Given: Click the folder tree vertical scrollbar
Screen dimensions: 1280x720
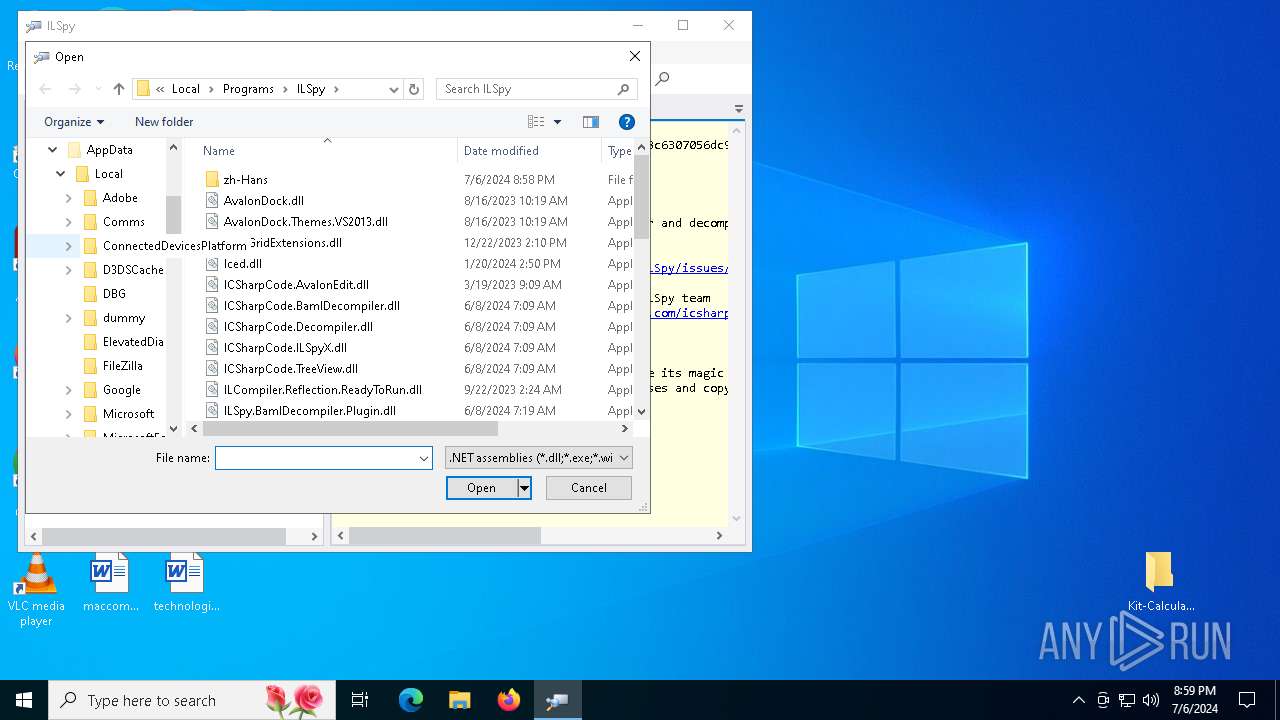Looking at the screenshot, I should coord(173,214).
